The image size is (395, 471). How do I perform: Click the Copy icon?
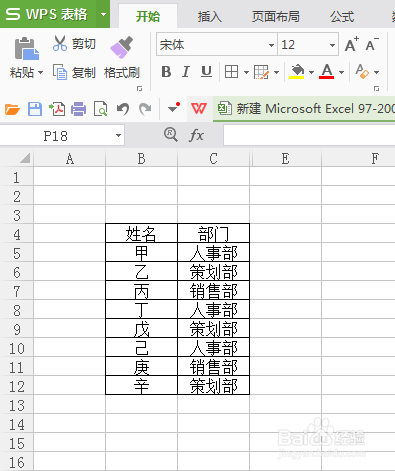60,72
